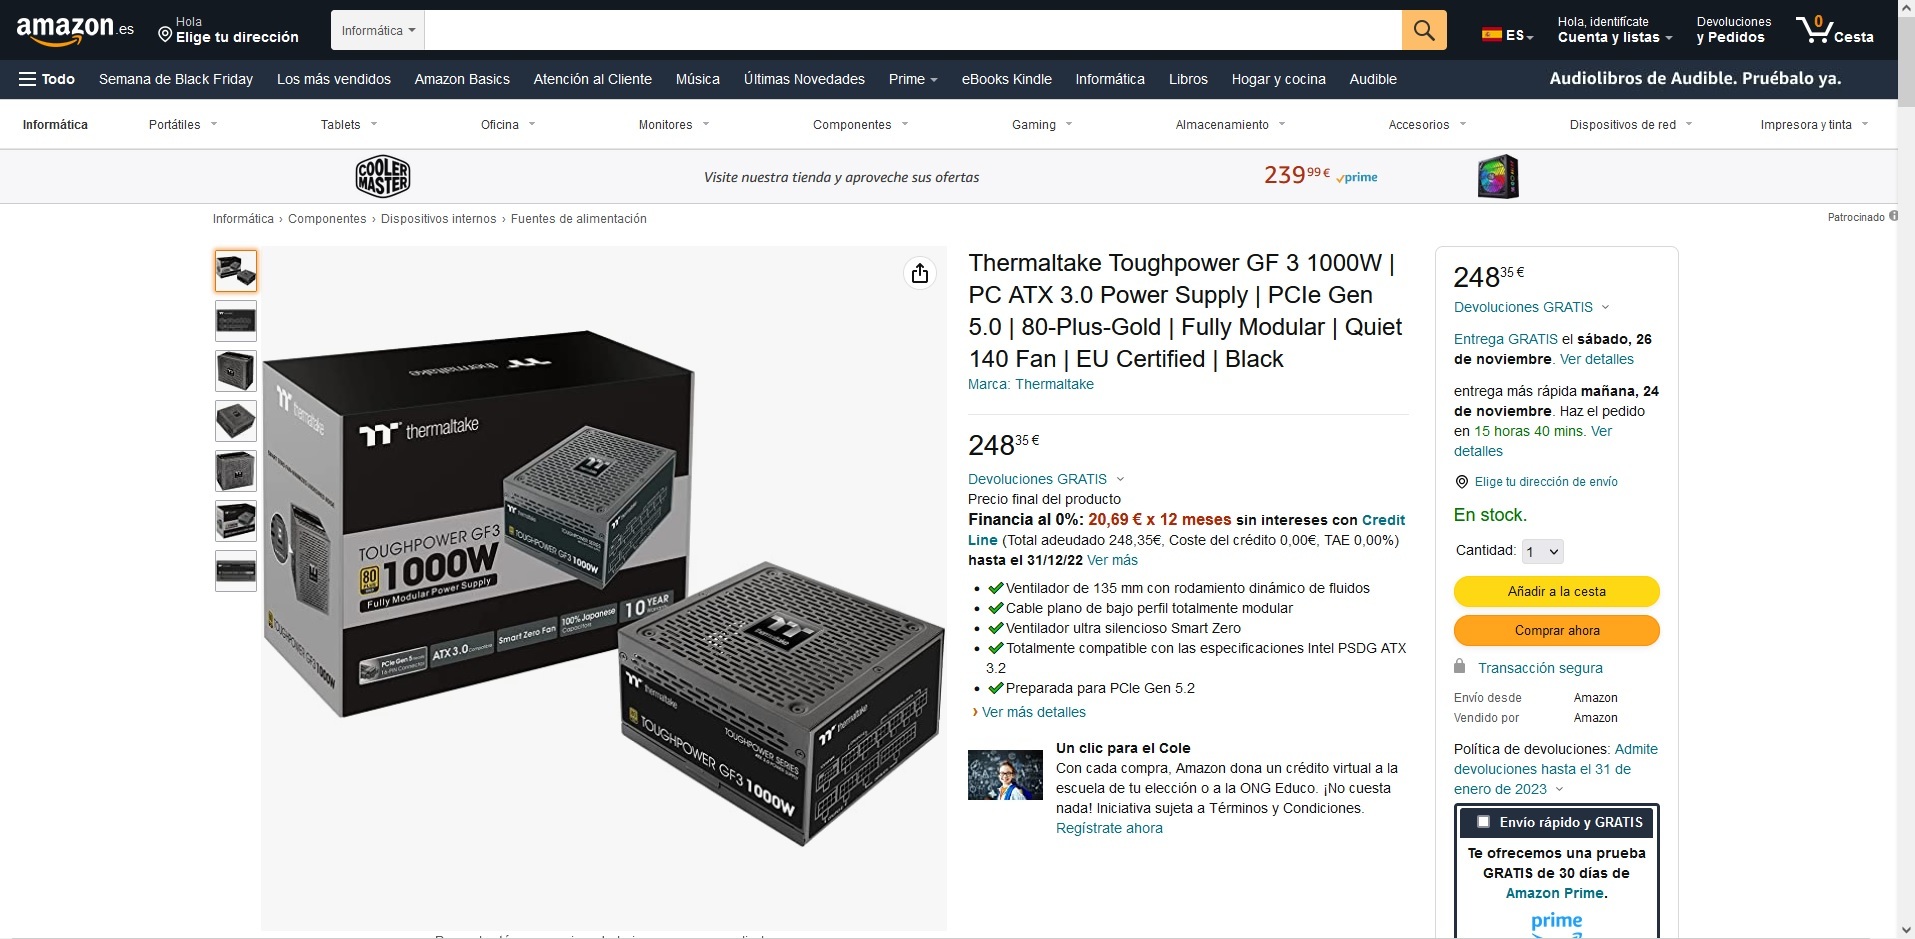The image size is (1915, 939).
Task: Click into the Amazon search field
Action: (x=913, y=30)
